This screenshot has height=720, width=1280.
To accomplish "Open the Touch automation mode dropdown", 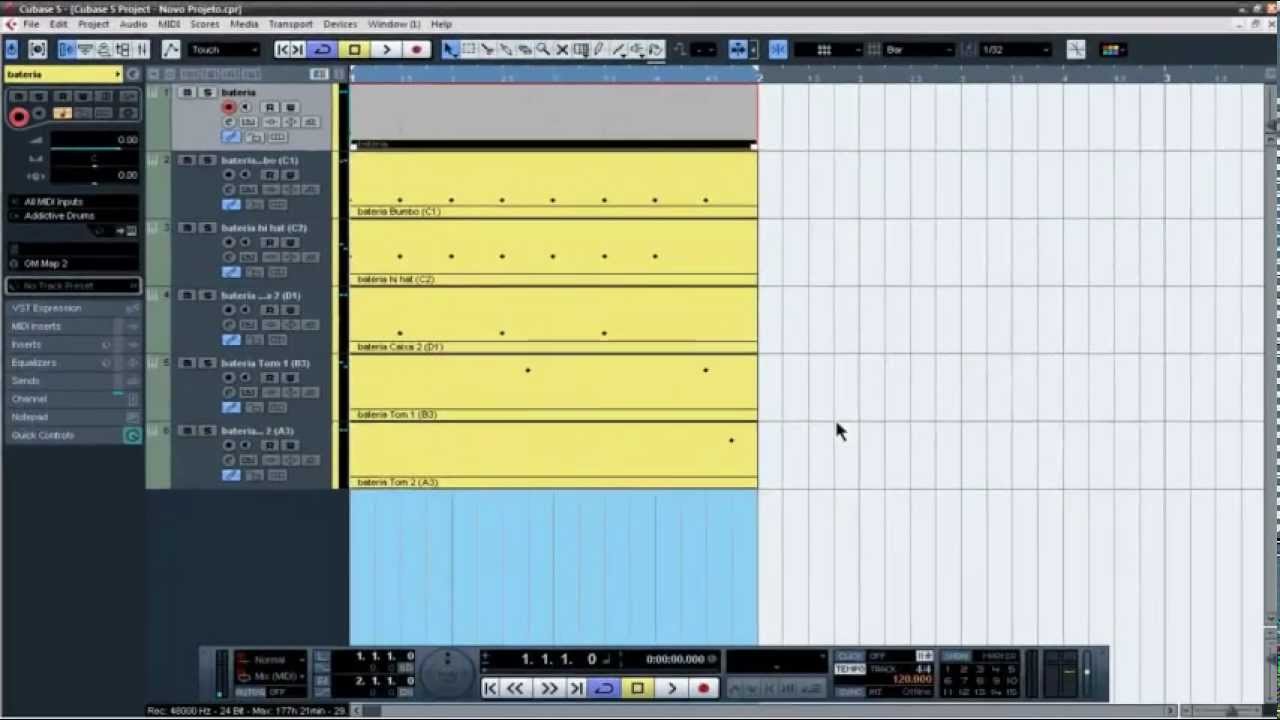I will coord(224,49).
